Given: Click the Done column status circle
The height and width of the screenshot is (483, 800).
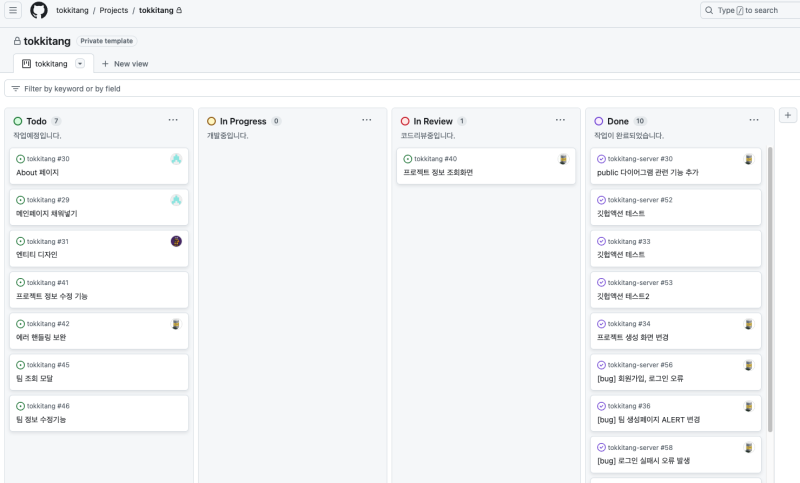Looking at the screenshot, I should (x=599, y=121).
